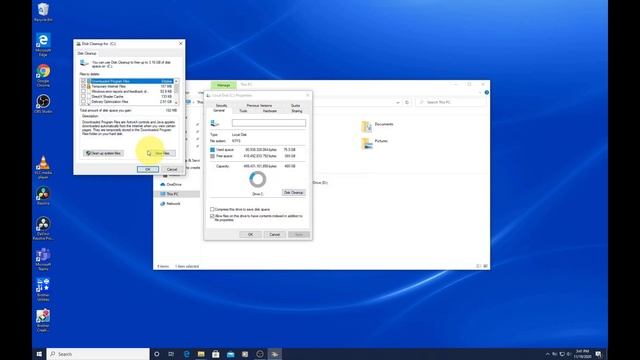Open File Explorer from the taskbar
The height and width of the screenshot is (360, 640).
[x=201, y=354]
